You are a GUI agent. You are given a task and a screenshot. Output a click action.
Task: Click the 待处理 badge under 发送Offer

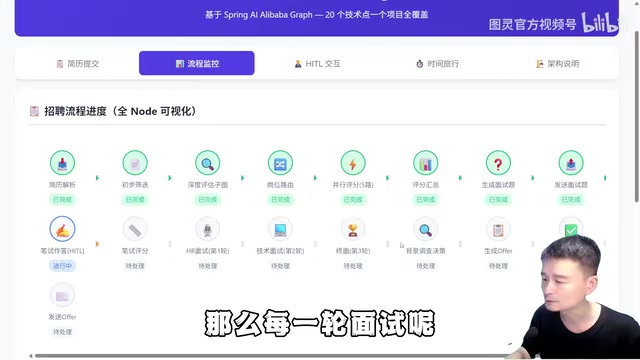(62, 332)
